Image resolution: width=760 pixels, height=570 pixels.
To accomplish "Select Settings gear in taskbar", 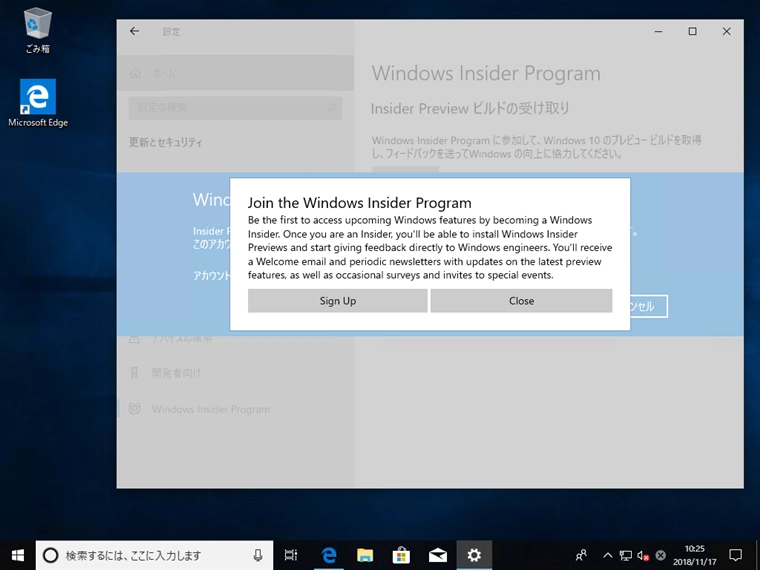I will [474, 555].
